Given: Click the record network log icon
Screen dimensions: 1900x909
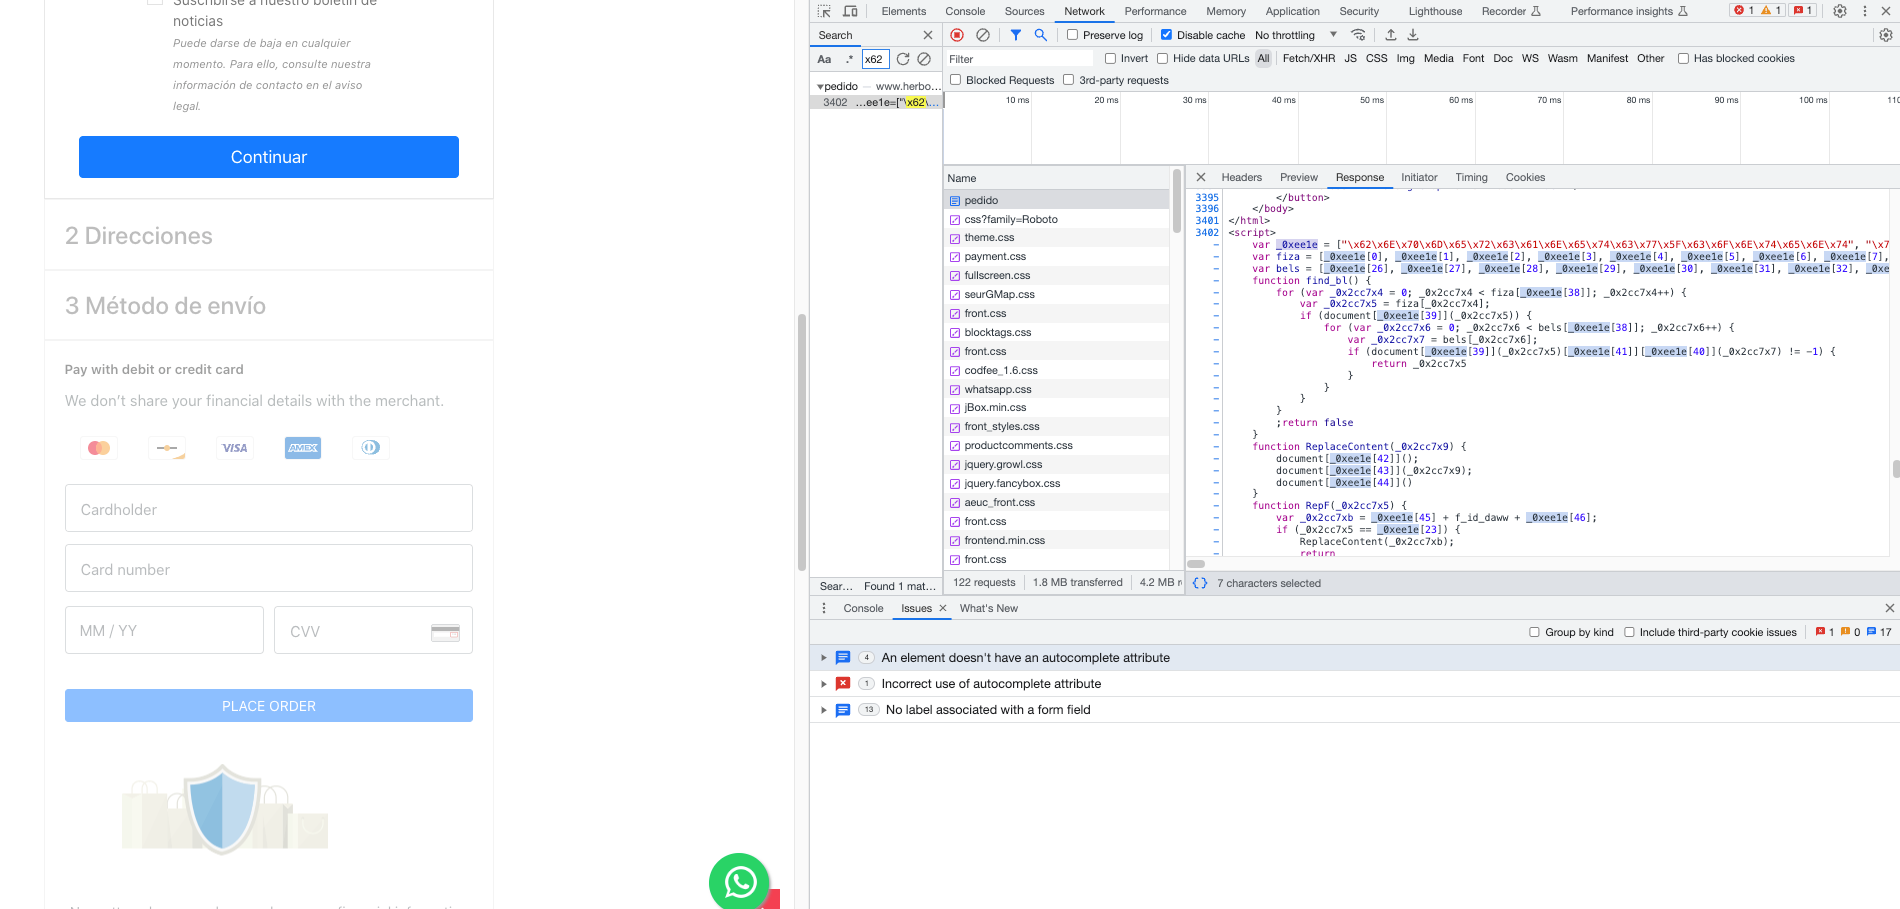Looking at the screenshot, I should tap(957, 35).
